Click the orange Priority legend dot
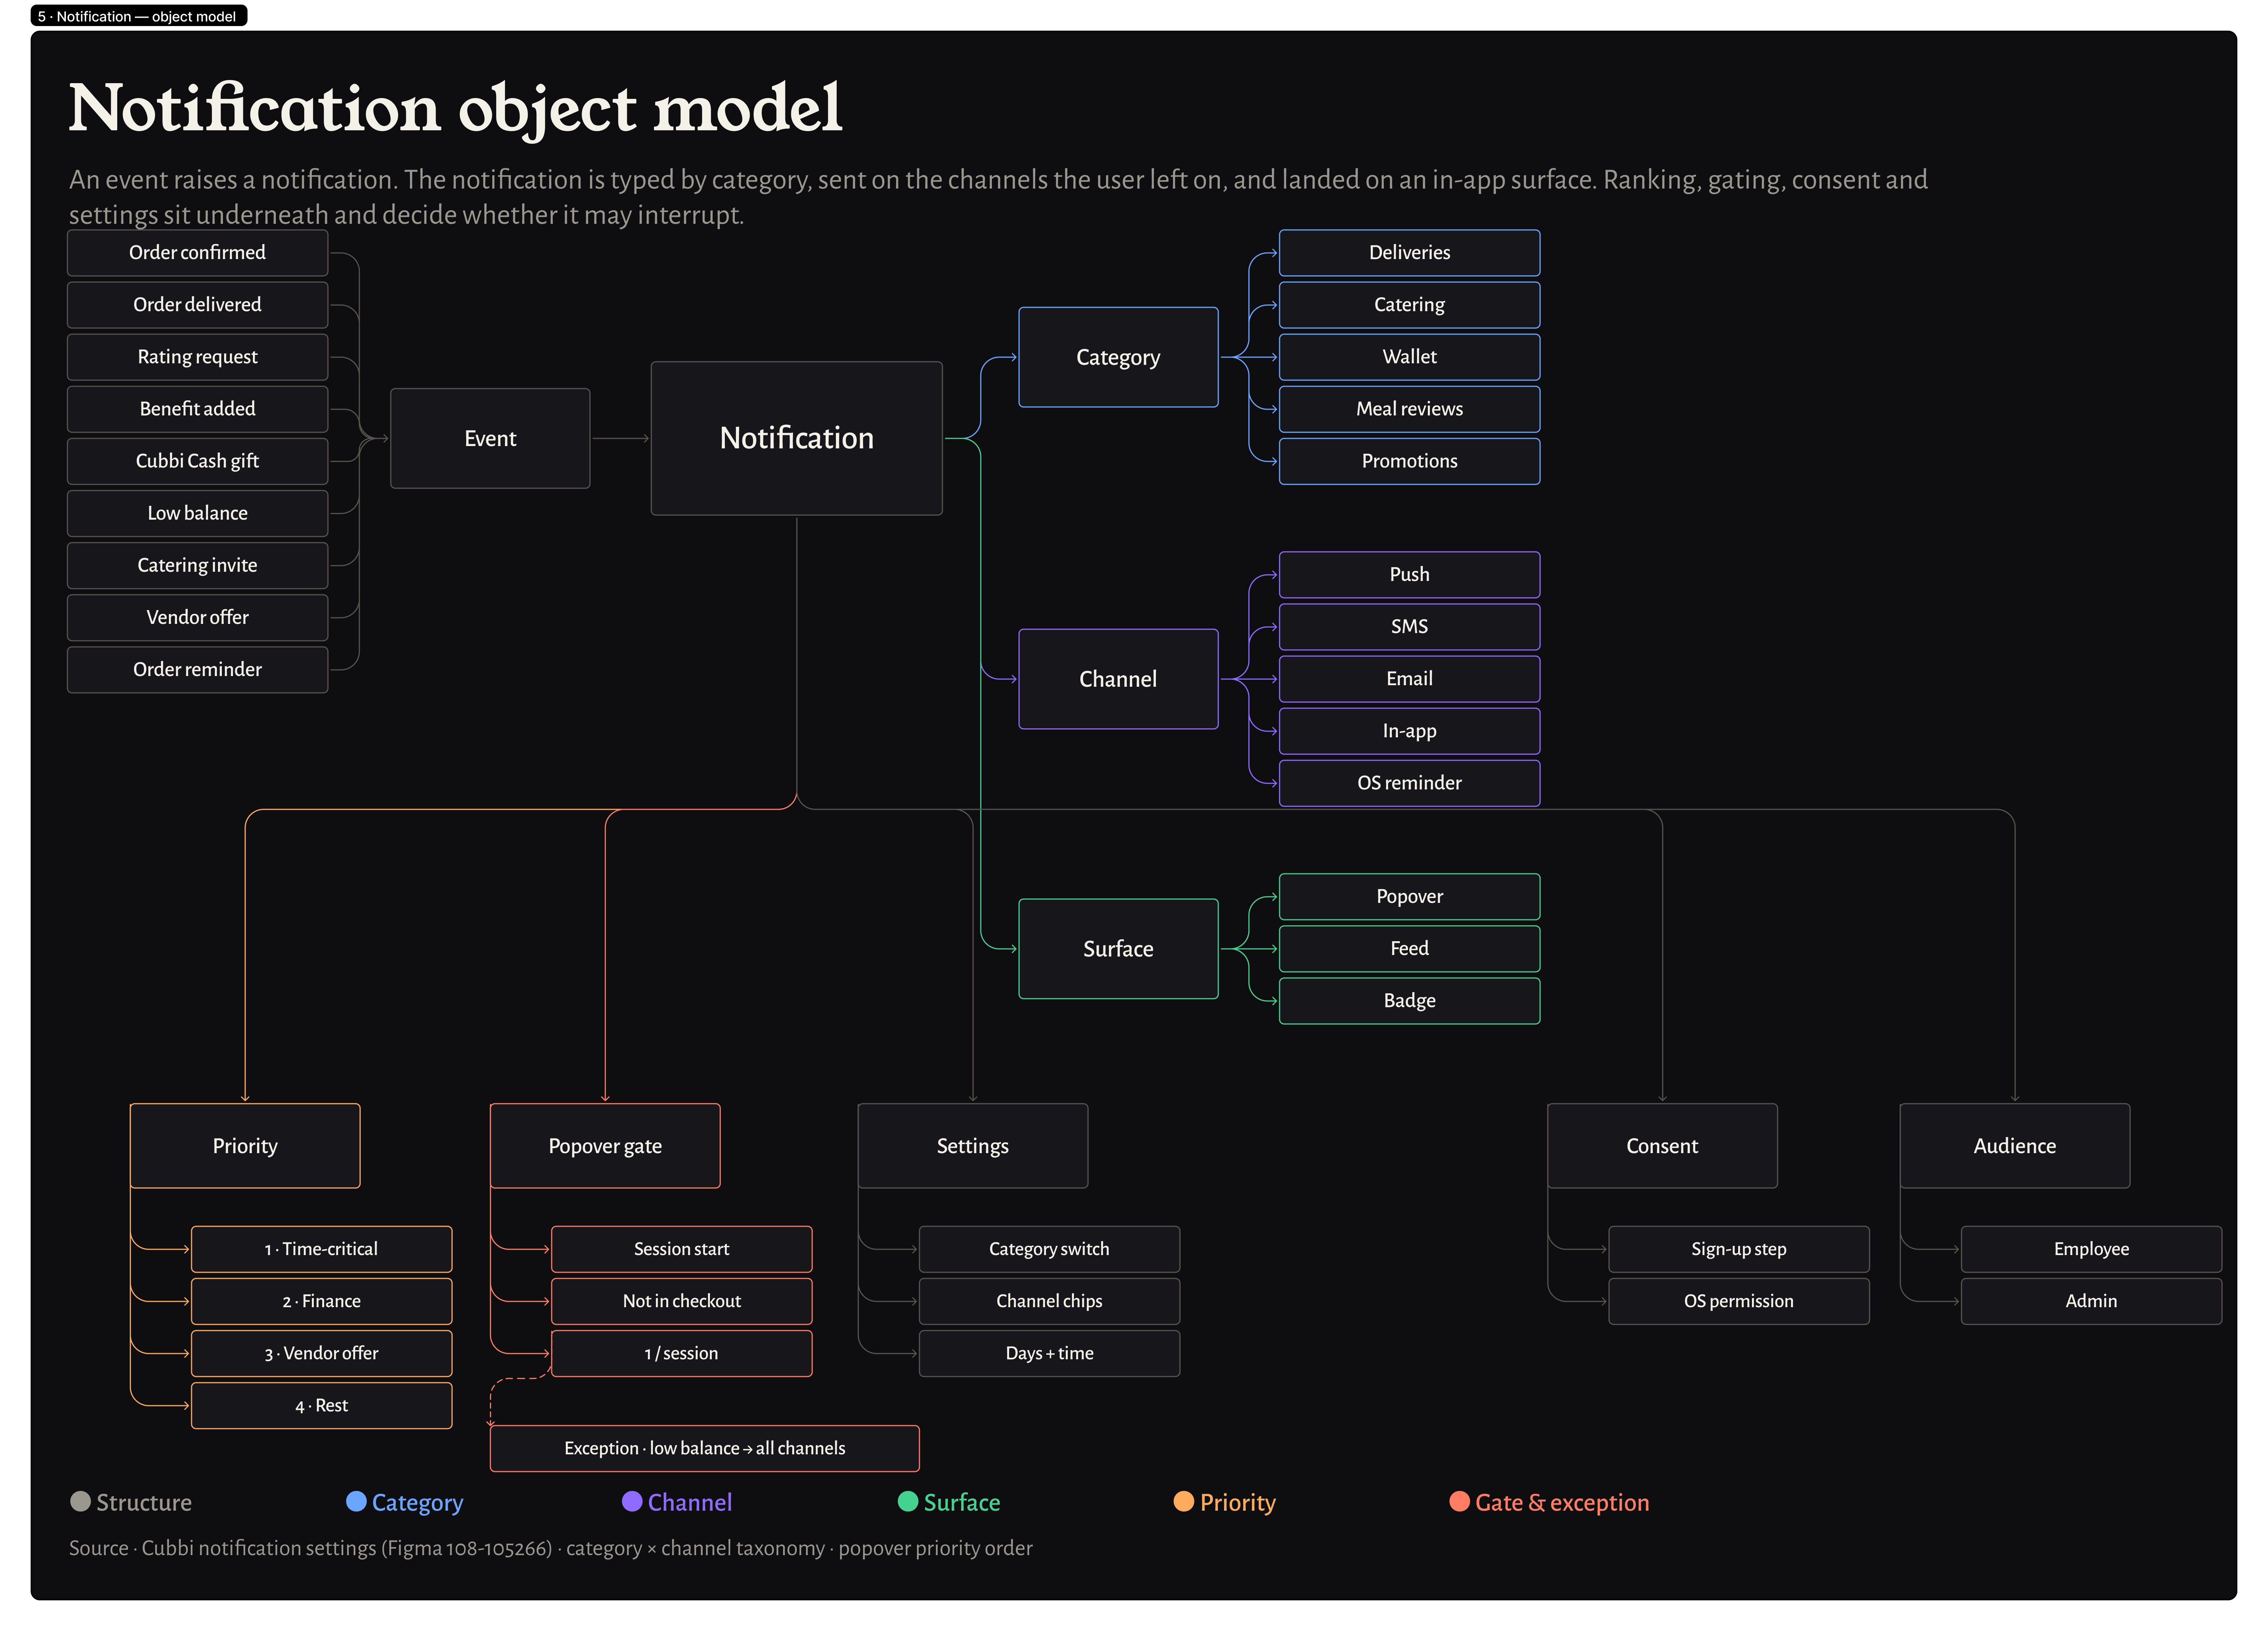The width and height of the screenshot is (2268, 1631). [1184, 1501]
